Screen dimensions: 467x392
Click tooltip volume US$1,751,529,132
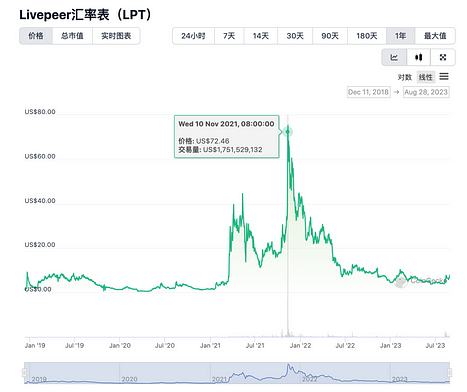(233, 150)
